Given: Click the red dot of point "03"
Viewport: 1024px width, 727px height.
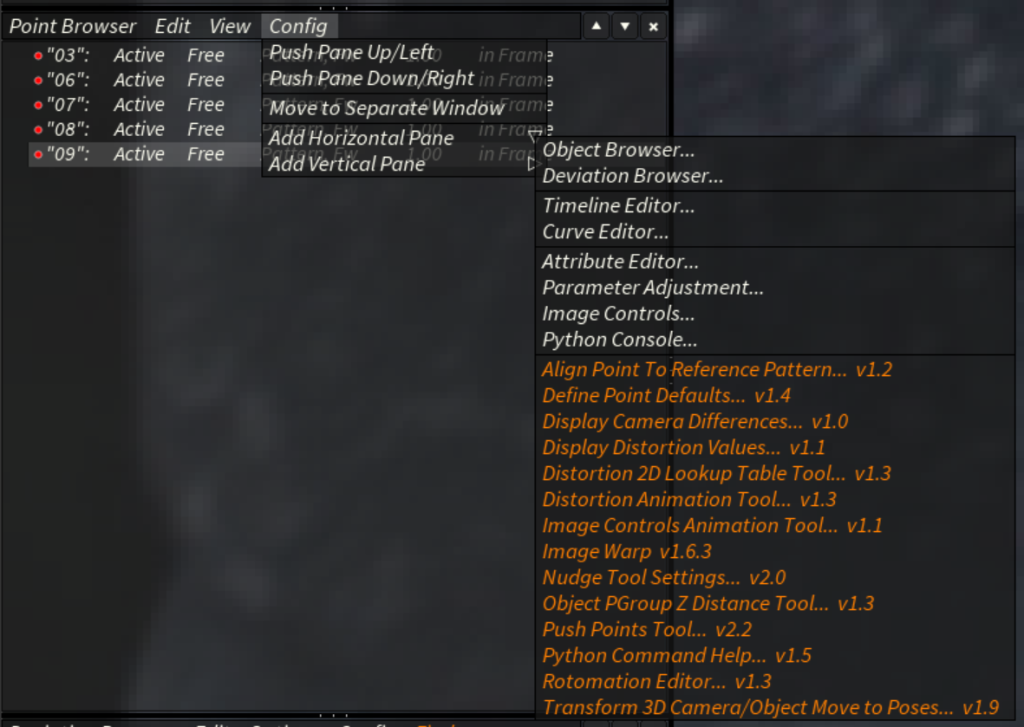Looking at the screenshot, I should point(38,56).
